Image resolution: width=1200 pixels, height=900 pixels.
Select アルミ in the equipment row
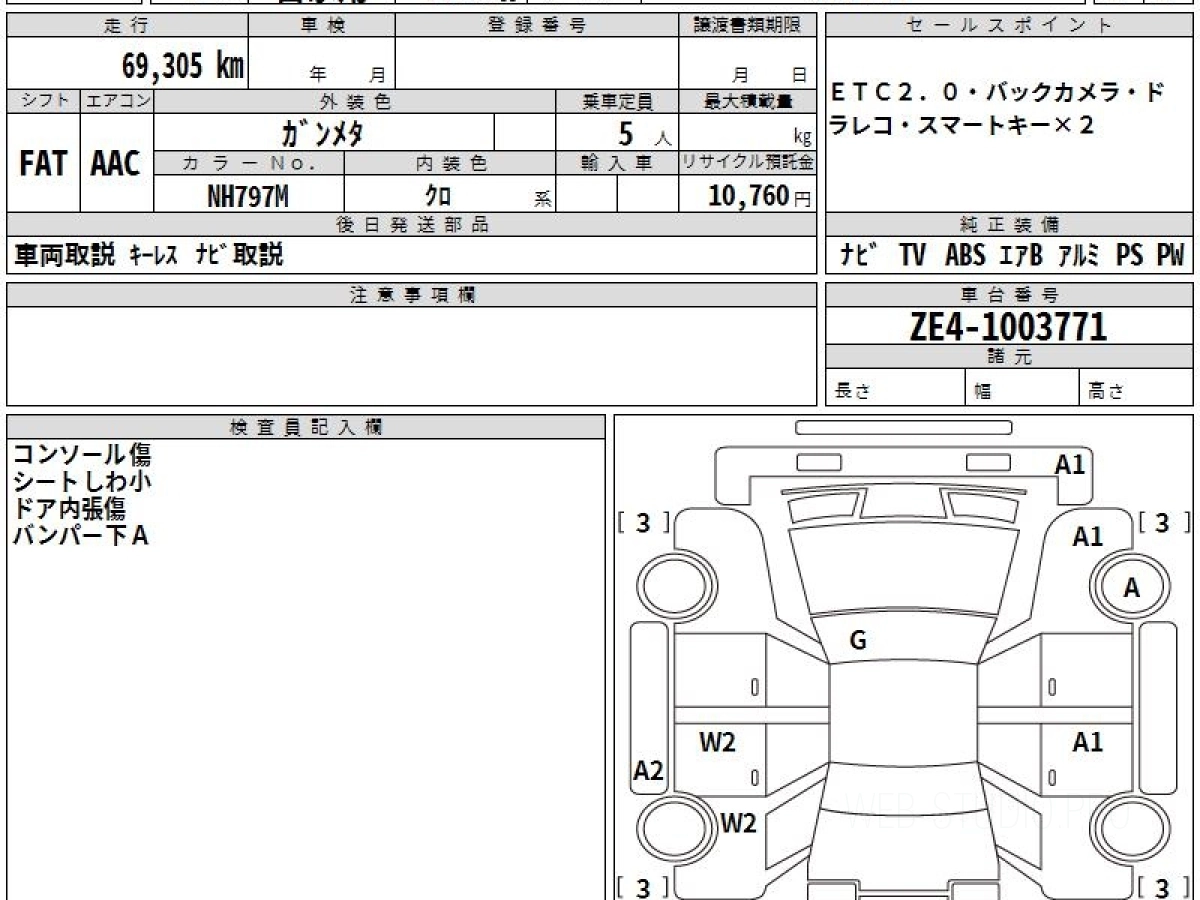pyautogui.click(x=1078, y=255)
